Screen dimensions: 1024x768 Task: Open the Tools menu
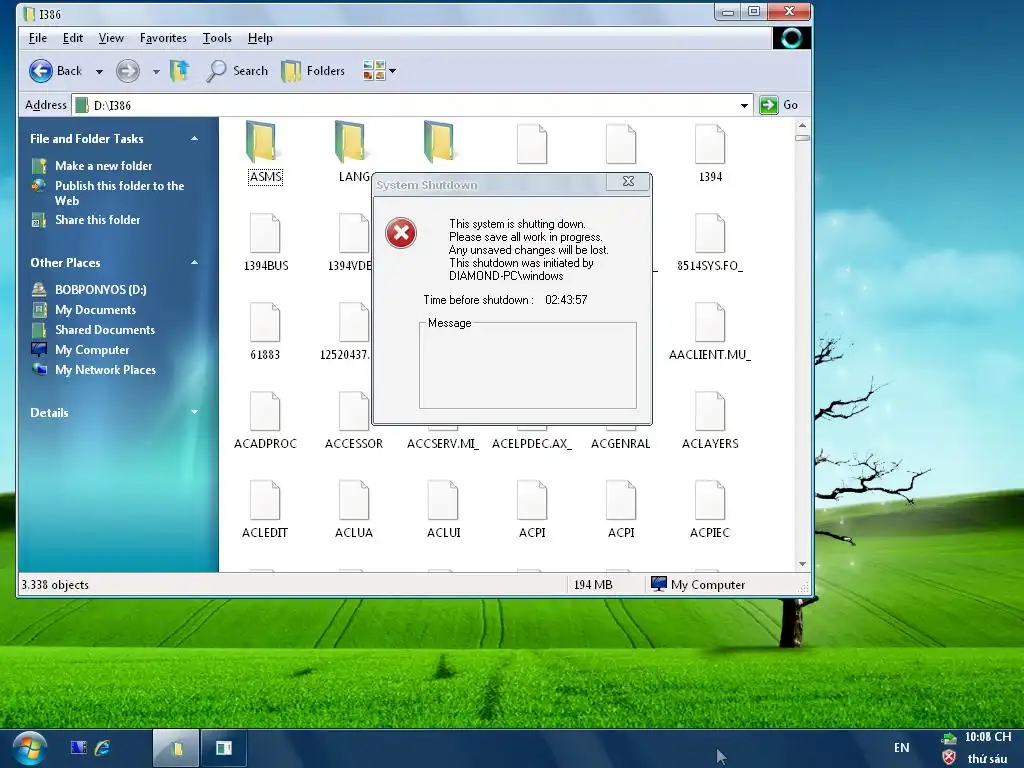point(217,38)
